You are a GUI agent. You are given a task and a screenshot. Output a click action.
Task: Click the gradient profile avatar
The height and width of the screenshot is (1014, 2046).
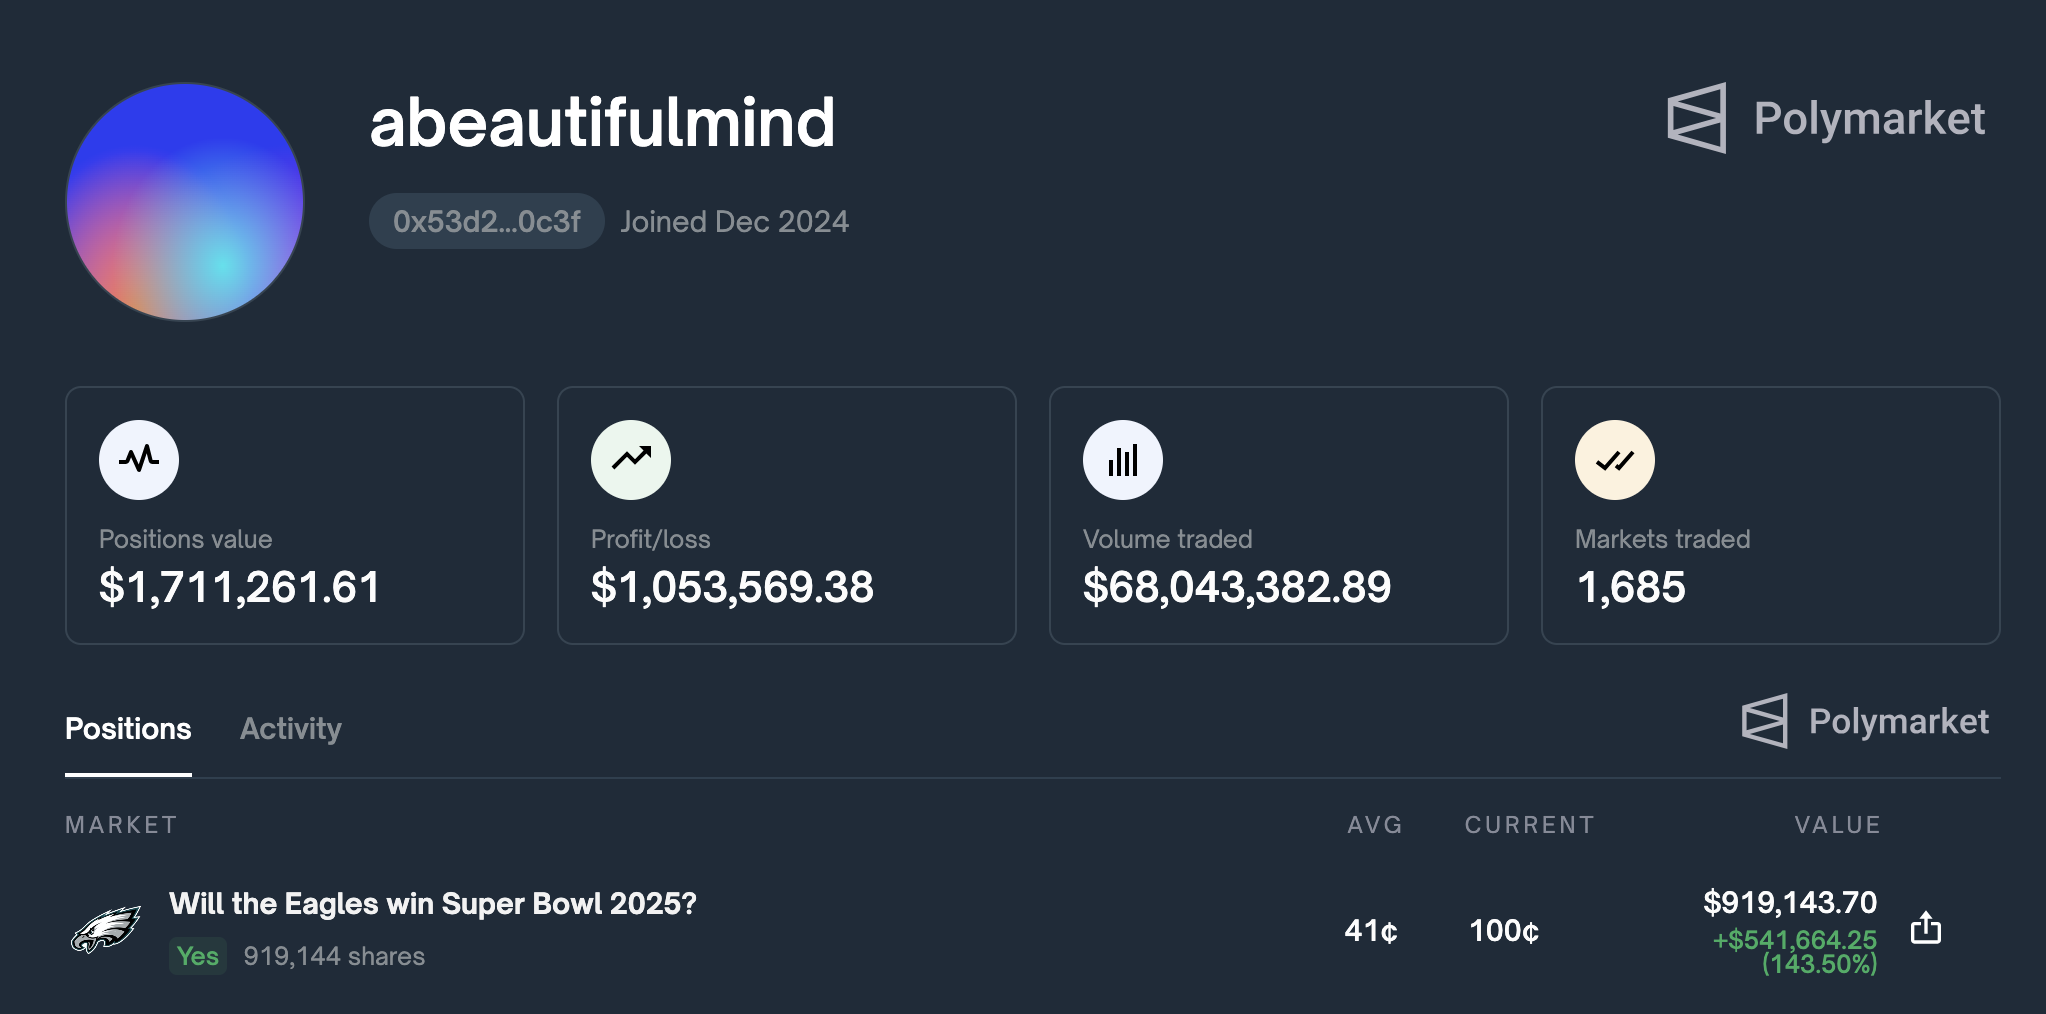pyautogui.click(x=185, y=202)
